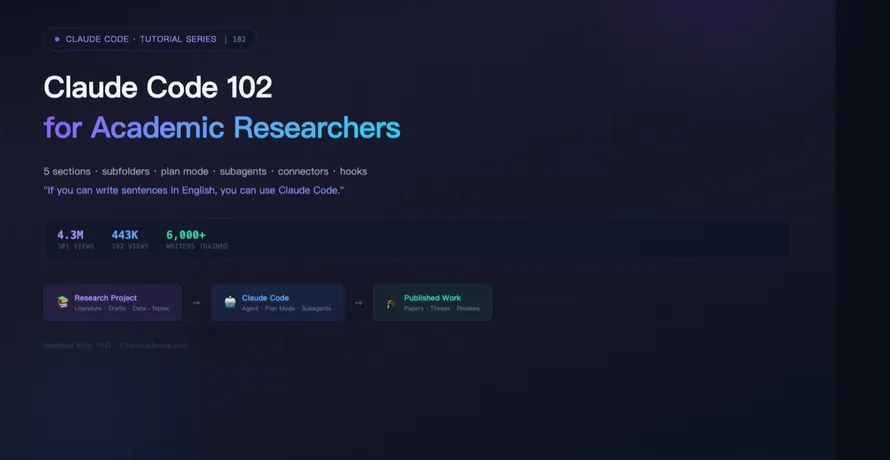Click the quote about writing sentences in English
890x460 pixels.
[194, 190]
